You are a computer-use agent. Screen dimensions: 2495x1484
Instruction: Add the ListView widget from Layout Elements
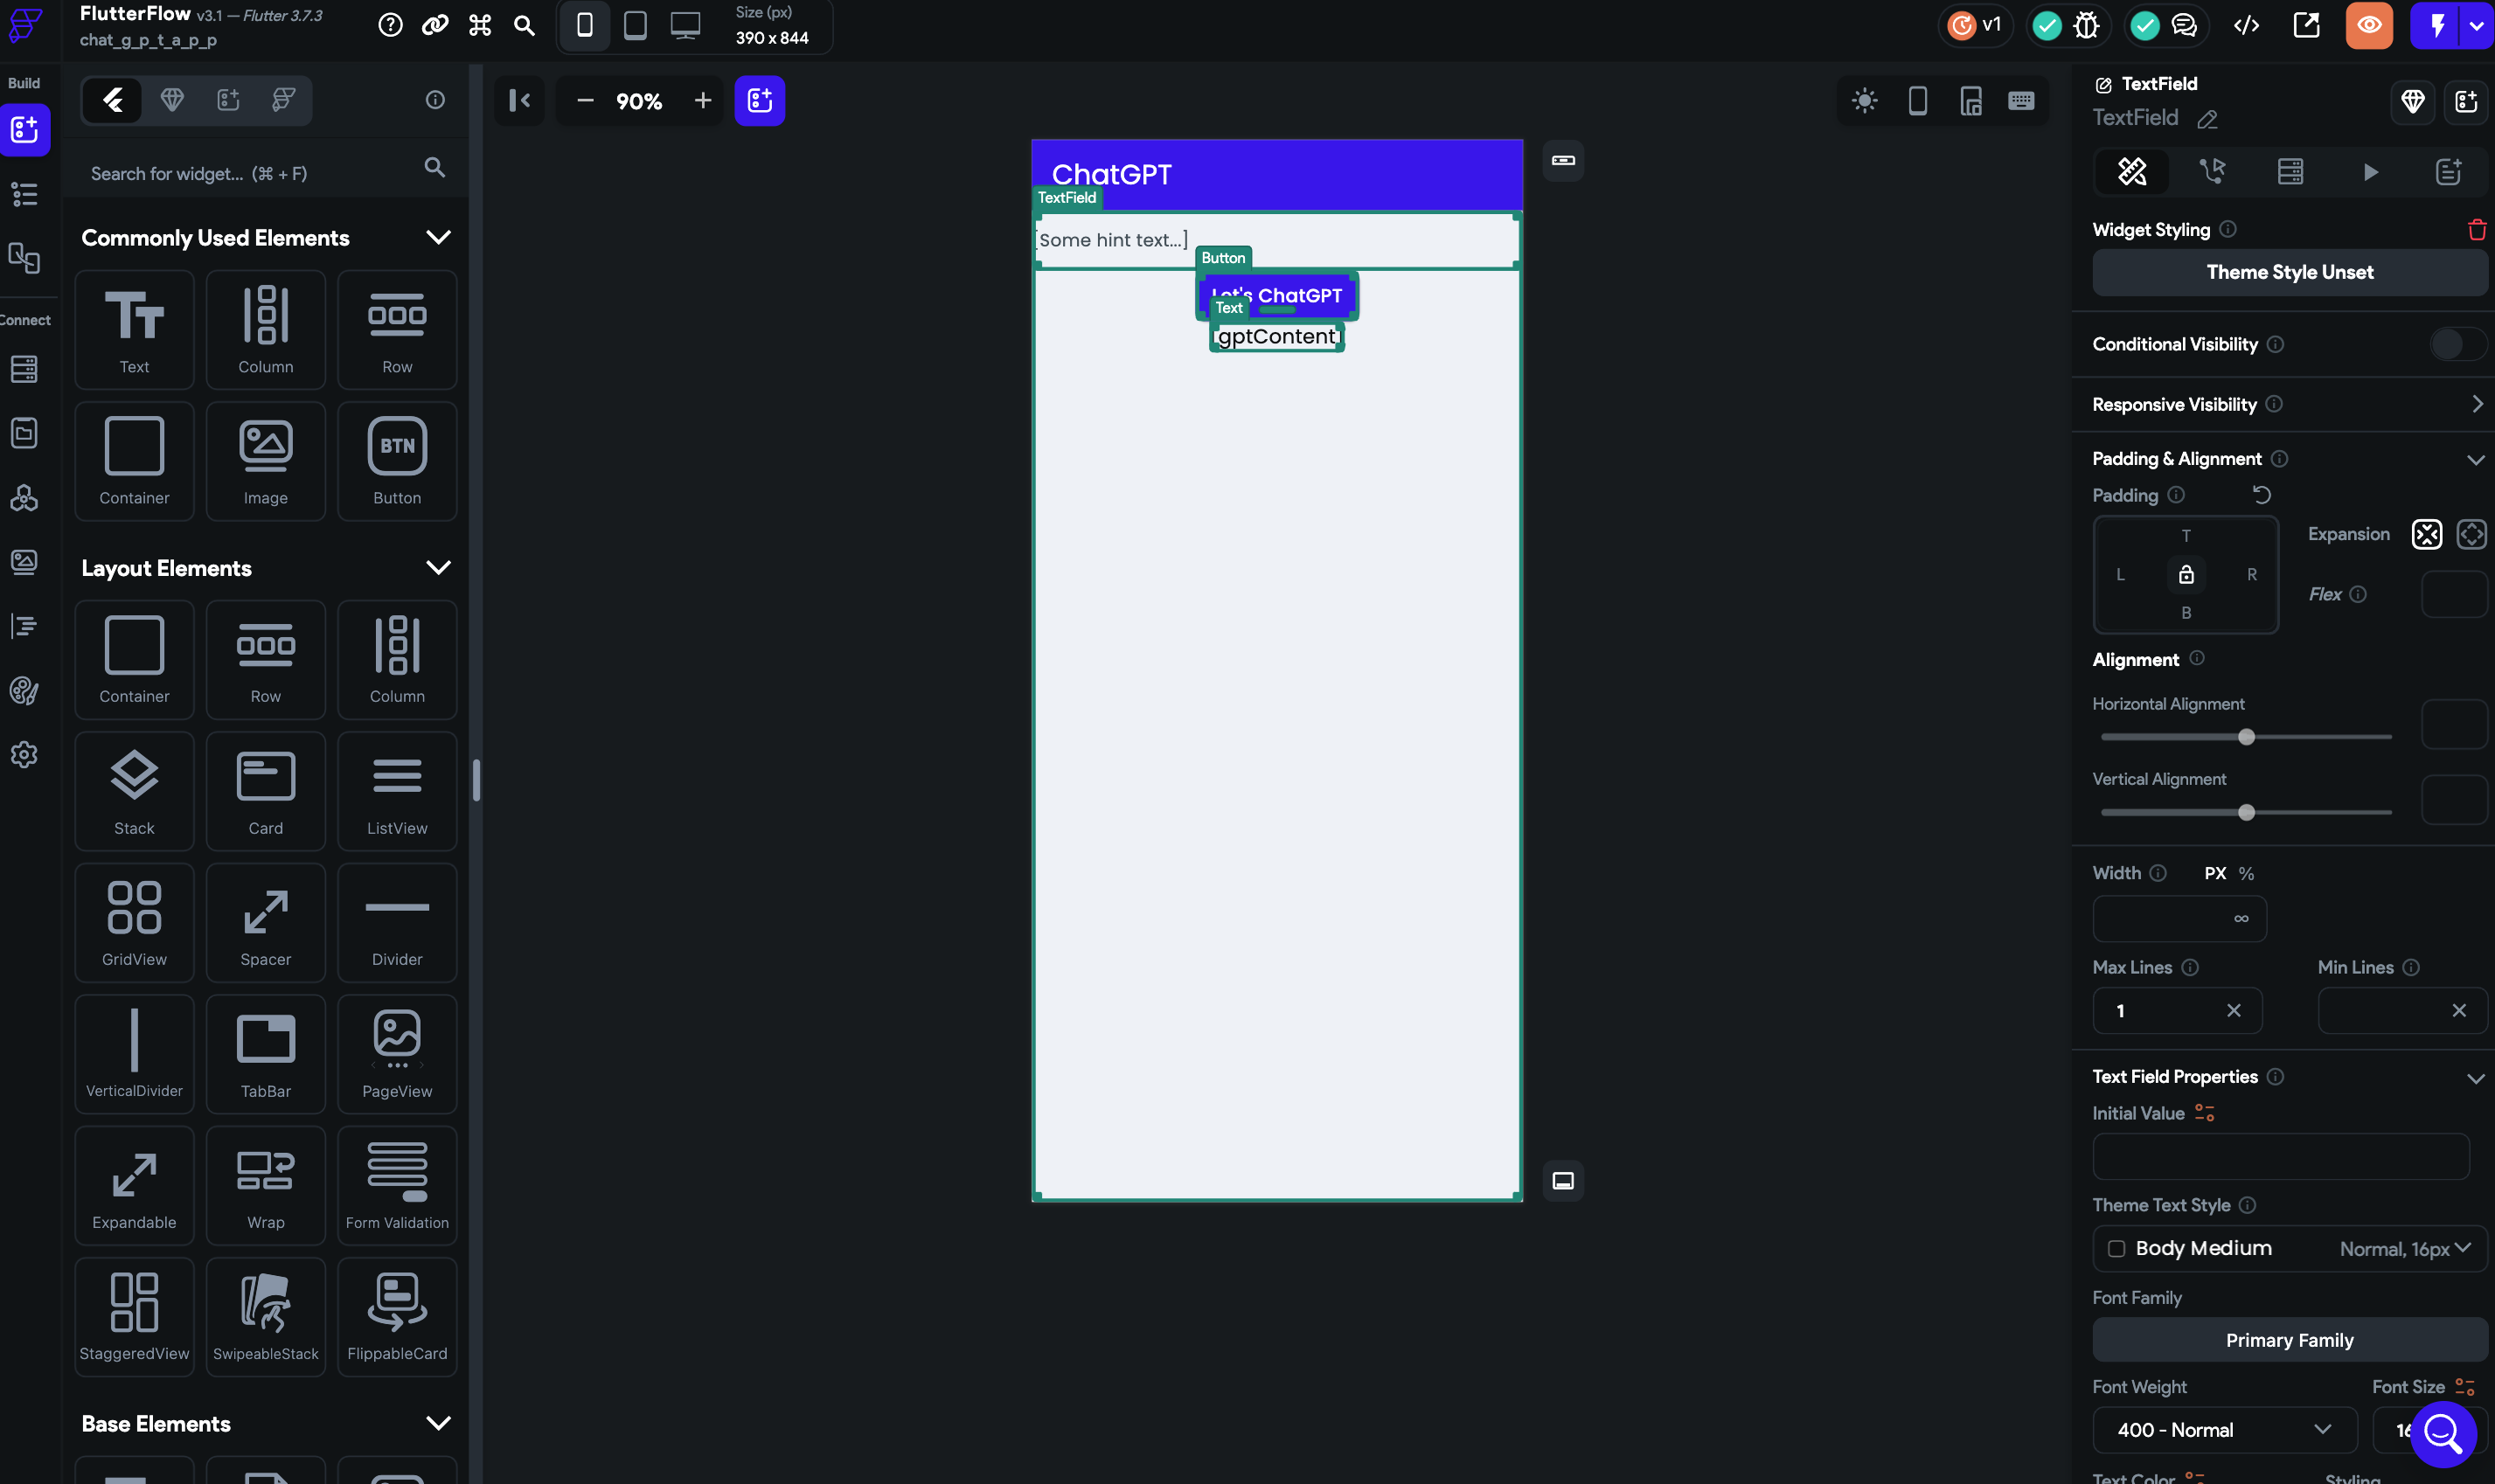click(x=397, y=790)
